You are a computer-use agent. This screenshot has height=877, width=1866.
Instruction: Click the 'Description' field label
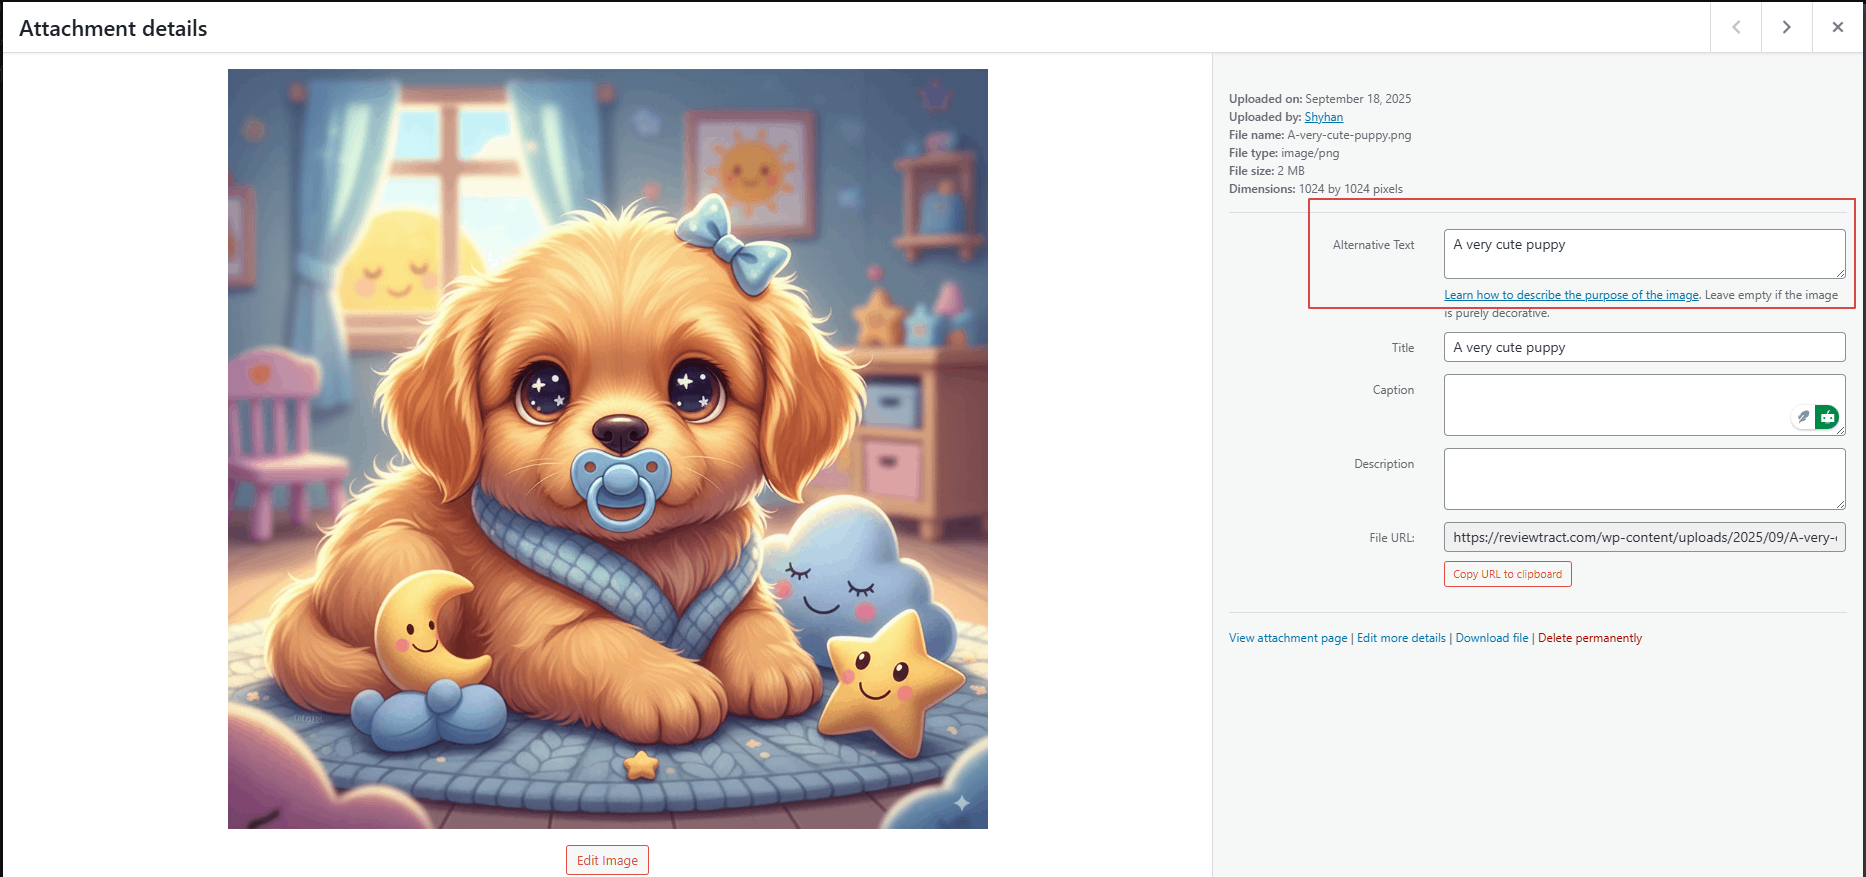coord(1384,464)
